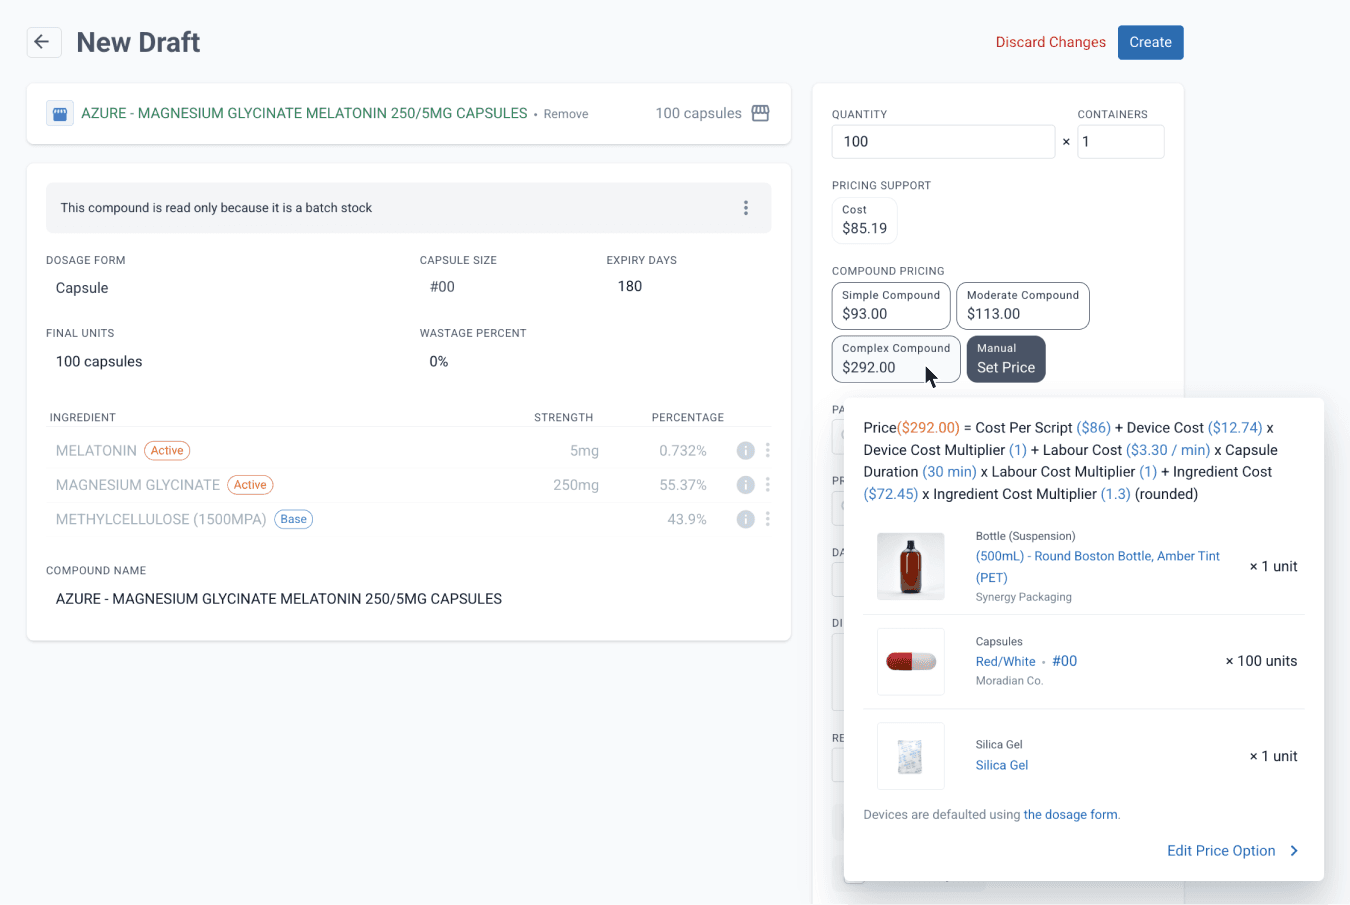This screenshot has height=905, width=1350.
Task: Click the Cost $85.19 pricing support box
Action: (x=865, y=220)
